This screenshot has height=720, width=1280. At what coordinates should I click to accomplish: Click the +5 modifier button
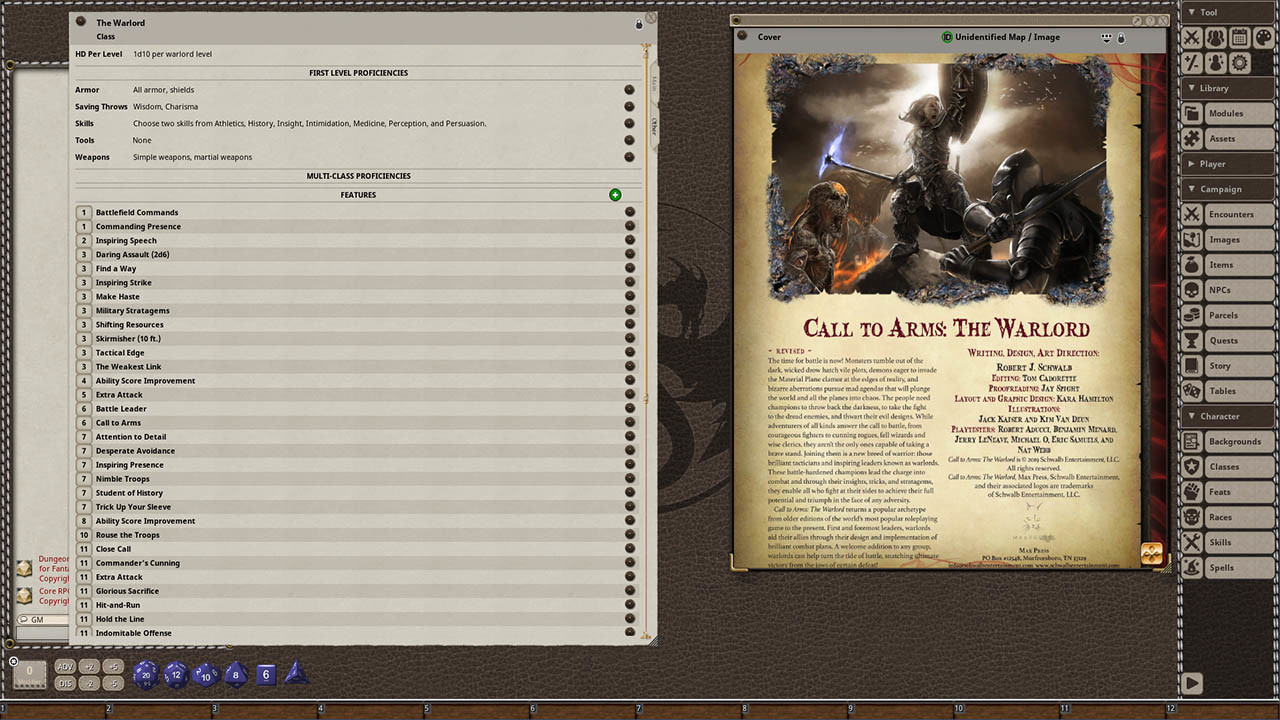click(x=114, y=667)
